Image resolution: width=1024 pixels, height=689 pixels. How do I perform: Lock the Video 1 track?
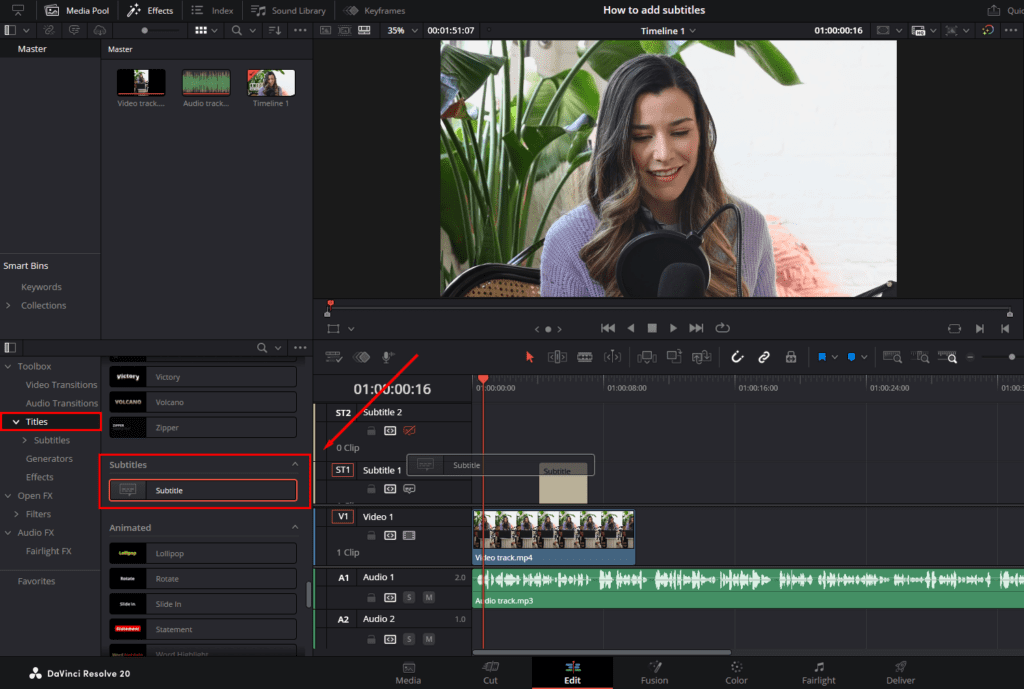click(370, 536)
